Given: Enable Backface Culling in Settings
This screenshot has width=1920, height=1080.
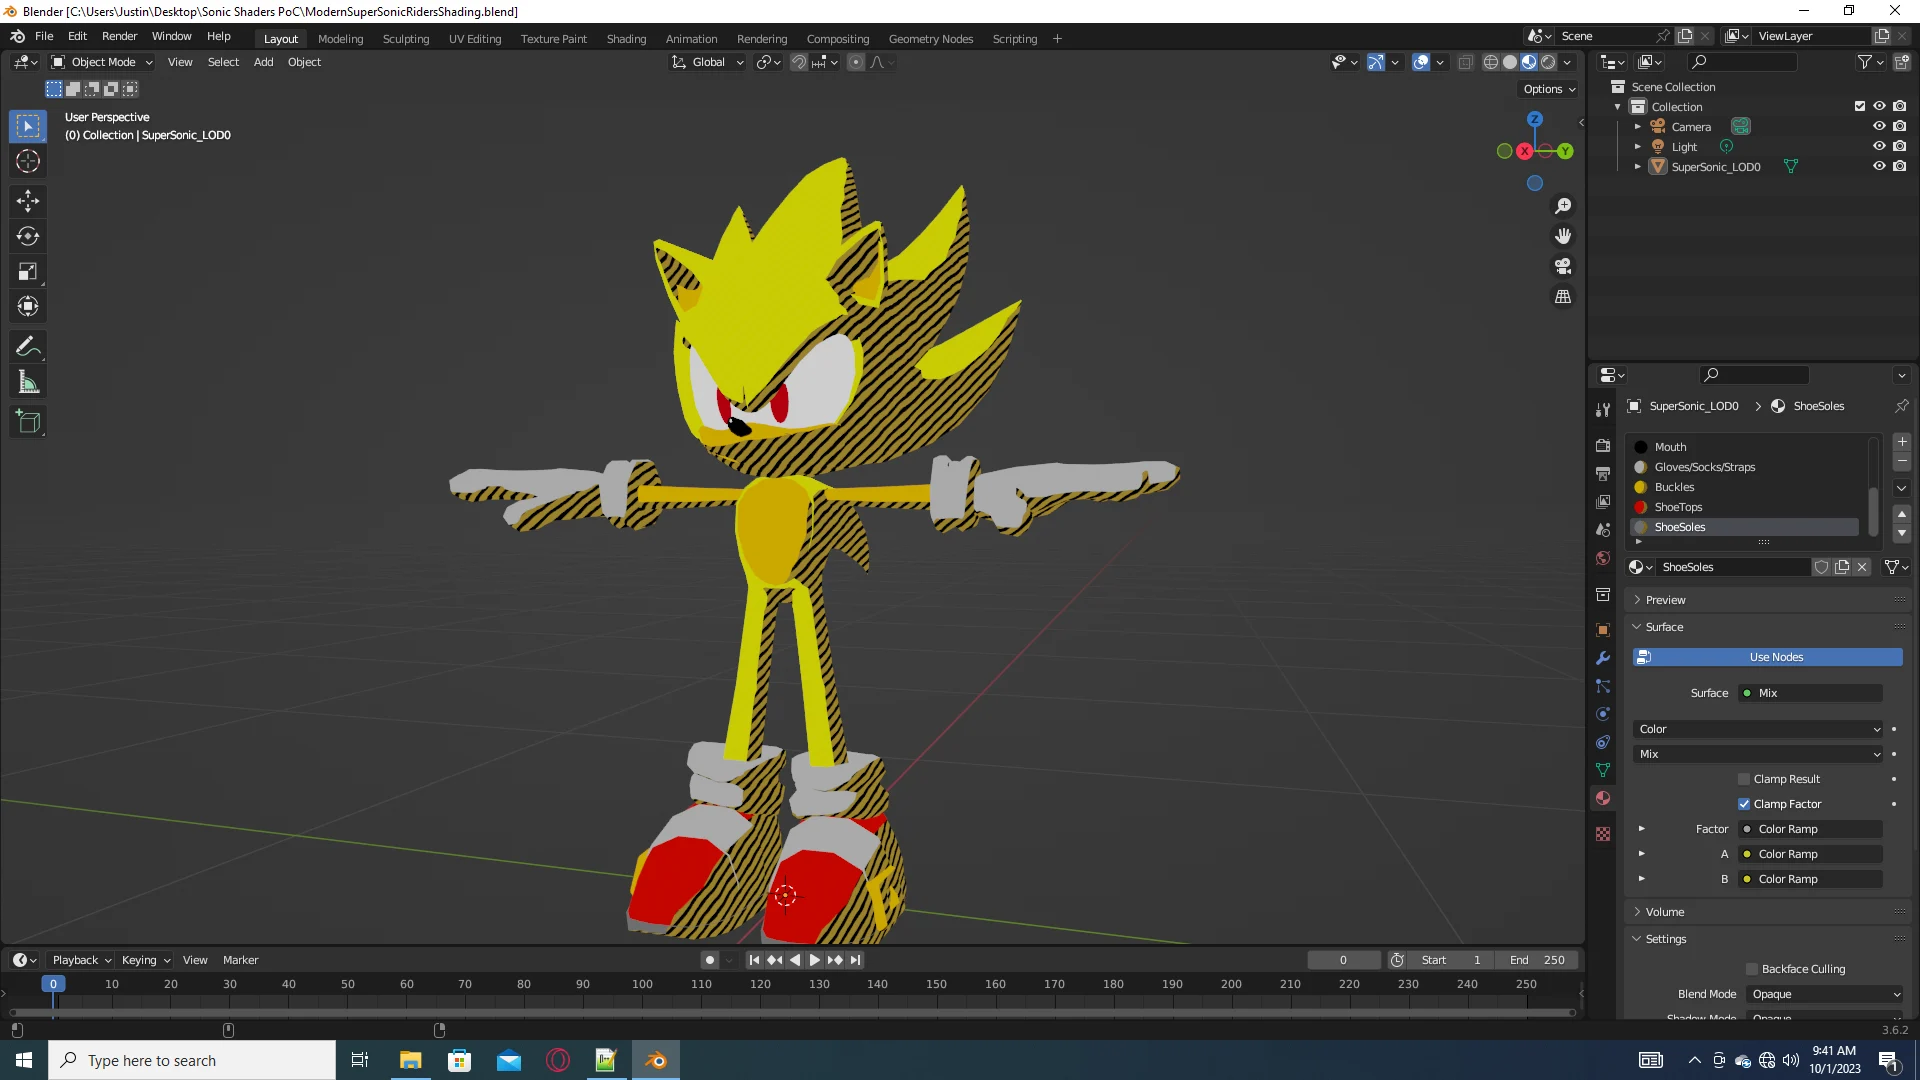Looking at the screenshot, I should [x=1752, y=968].
